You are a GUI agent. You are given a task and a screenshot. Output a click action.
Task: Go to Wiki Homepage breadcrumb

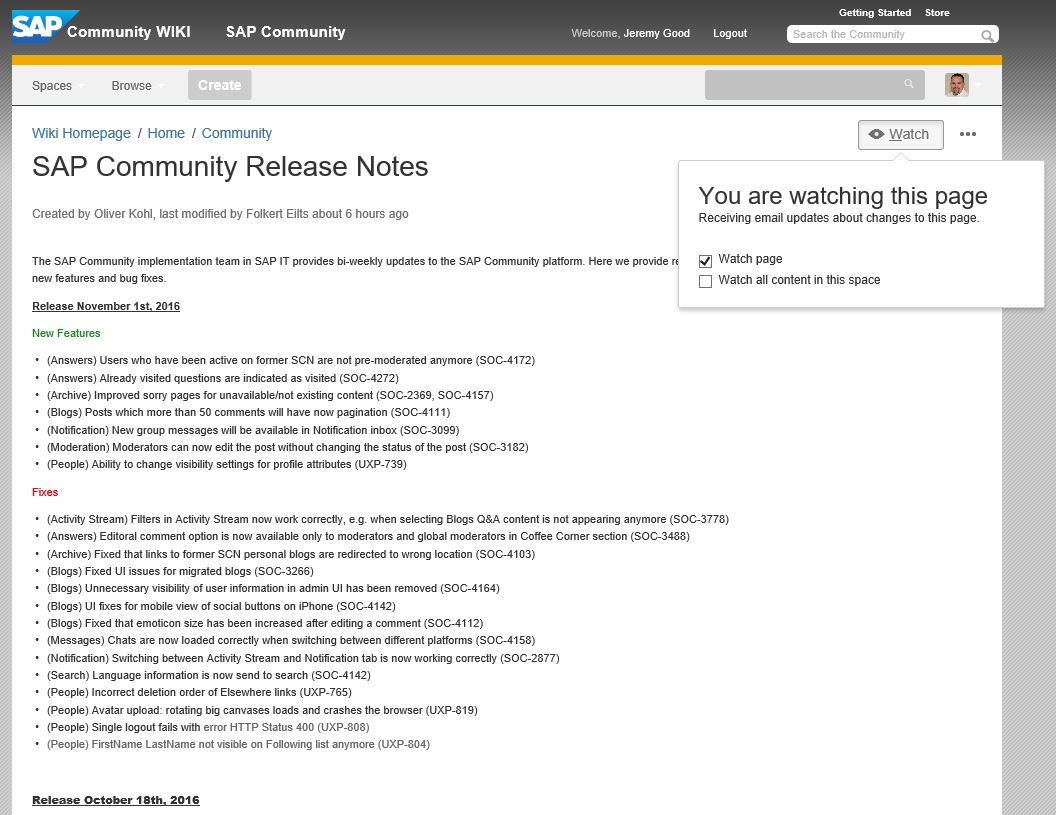click(x=81, y=133)
